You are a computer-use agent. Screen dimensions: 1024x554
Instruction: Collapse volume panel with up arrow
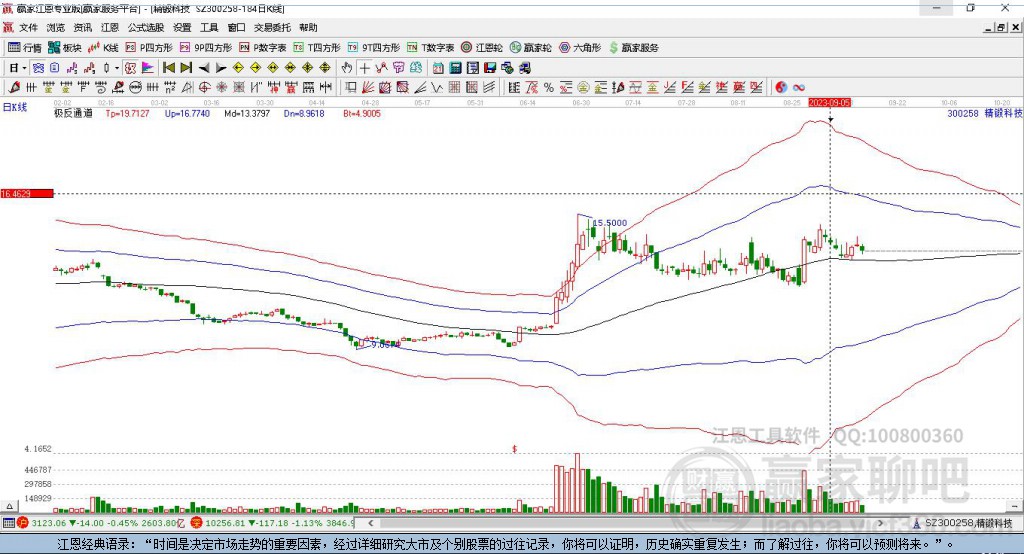pos(9,506)
